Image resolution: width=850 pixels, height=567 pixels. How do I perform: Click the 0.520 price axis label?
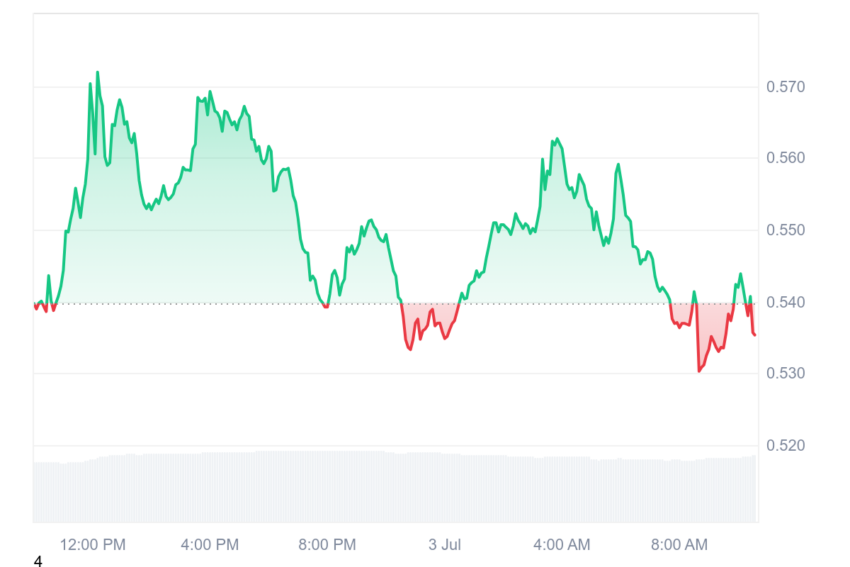(785, 446)
